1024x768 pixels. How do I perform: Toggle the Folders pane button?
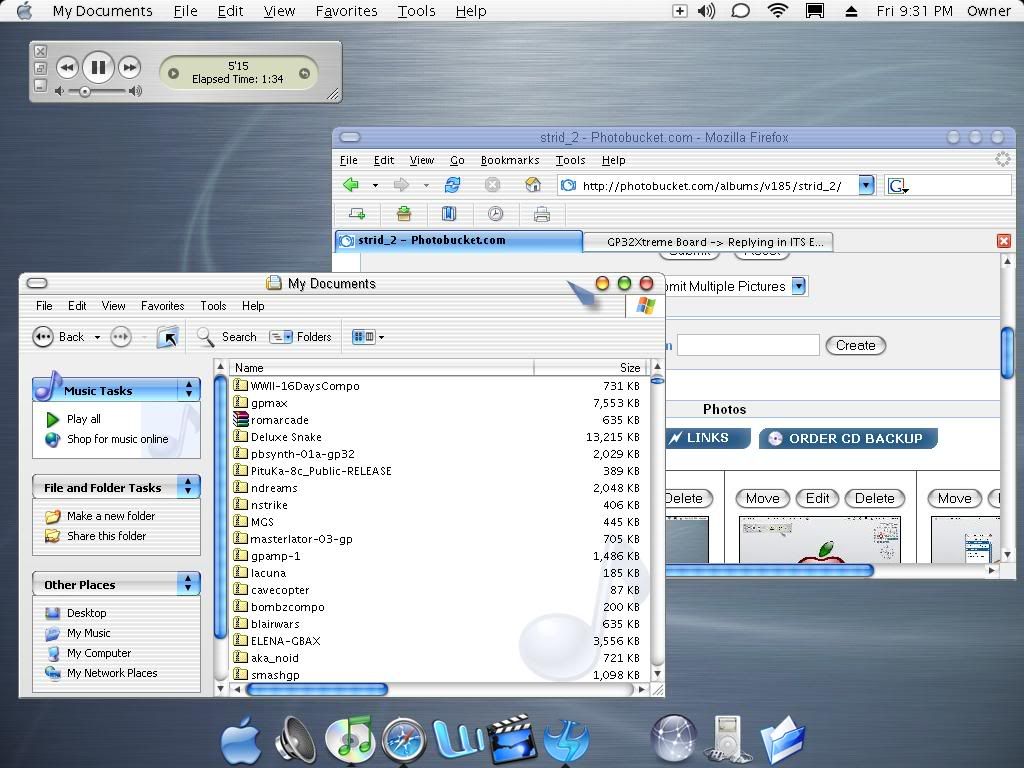300,337
